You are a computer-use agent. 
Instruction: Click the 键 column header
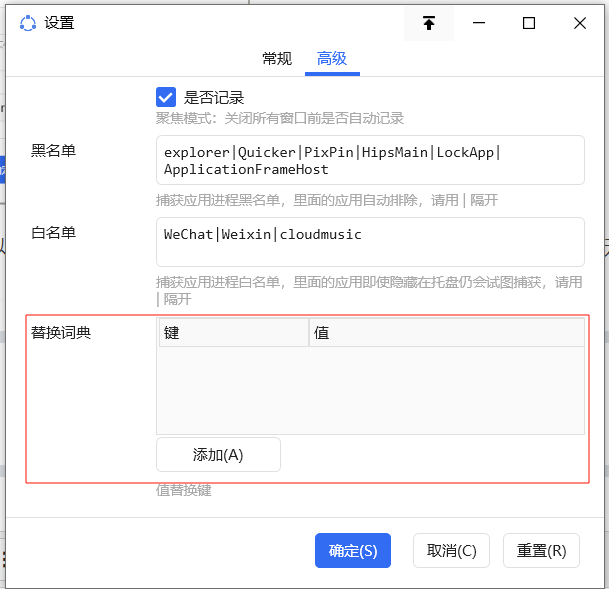(x=233, y=333)
